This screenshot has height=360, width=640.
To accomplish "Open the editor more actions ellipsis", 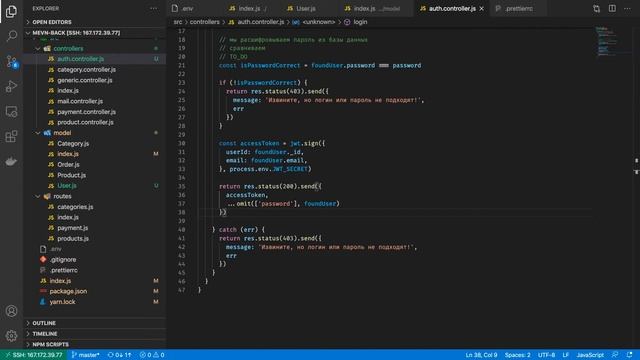I will click(x=627, y=8).
